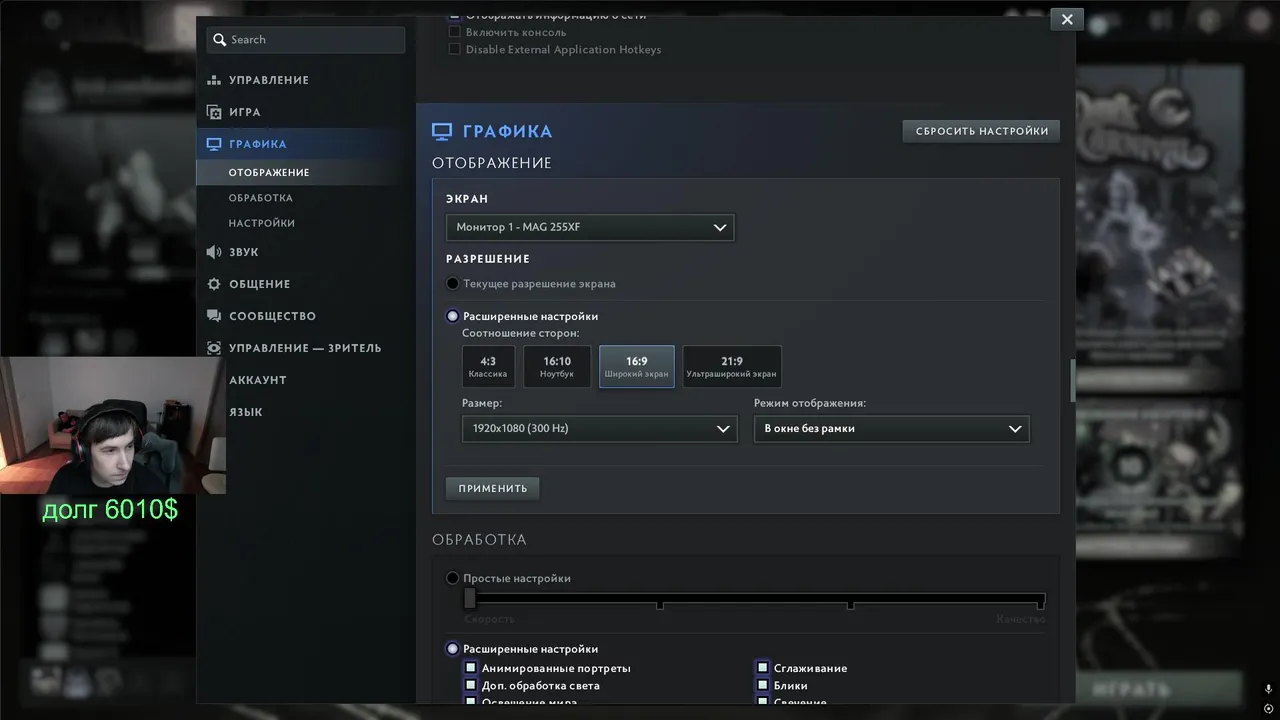
Task: Go to the Обработка subsection in sidebar
Action: point(261,198)
